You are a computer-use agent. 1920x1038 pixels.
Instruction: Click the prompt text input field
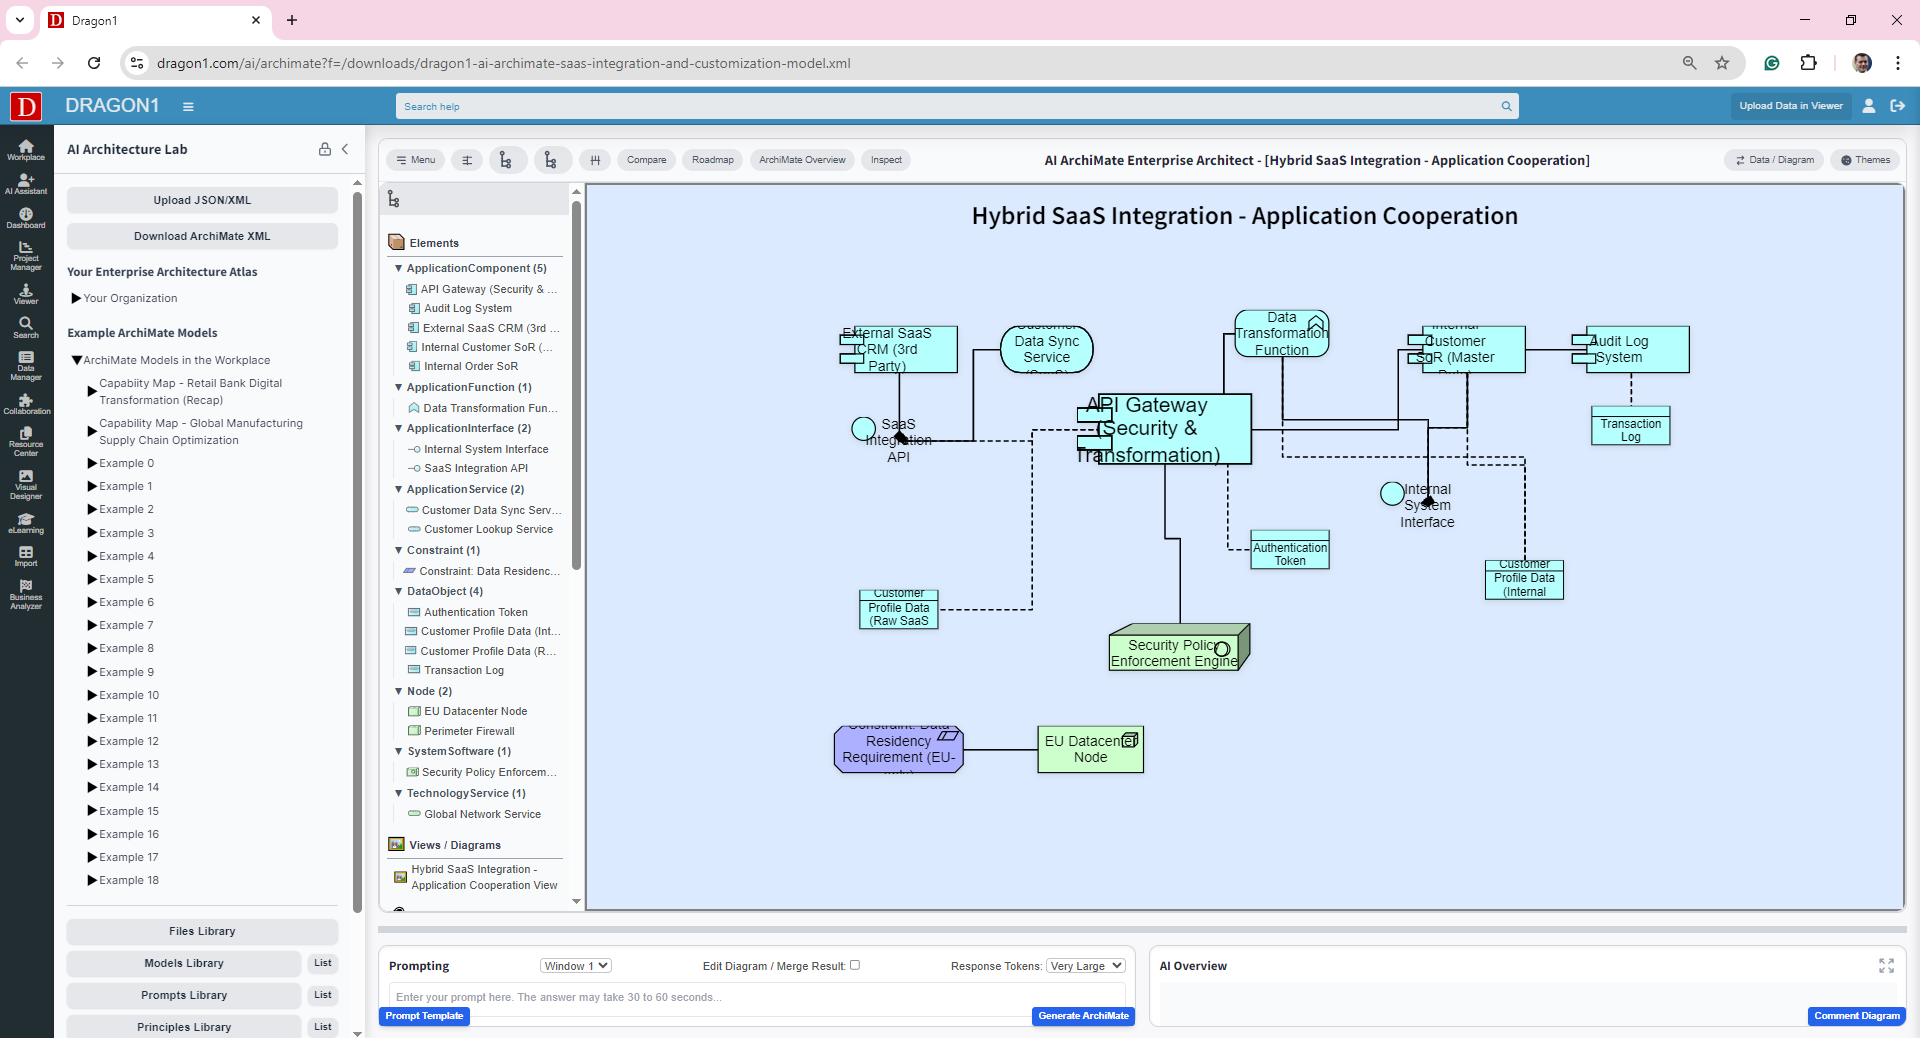tap(756, 997)
